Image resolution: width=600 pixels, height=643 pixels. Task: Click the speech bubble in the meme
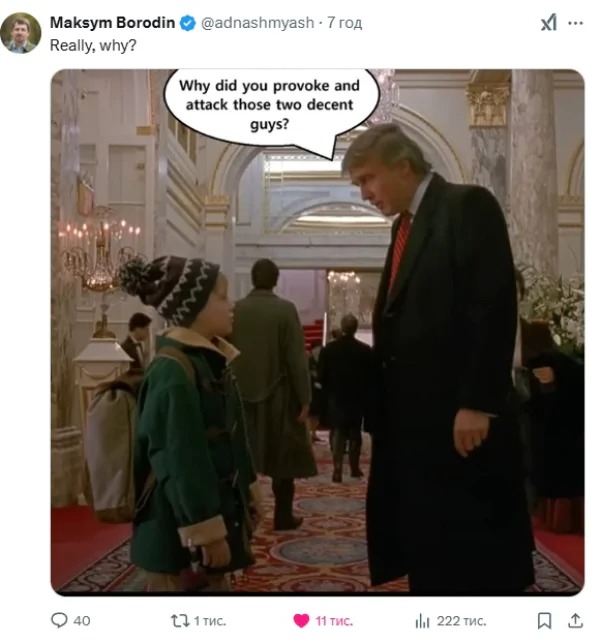click(270, 107)
